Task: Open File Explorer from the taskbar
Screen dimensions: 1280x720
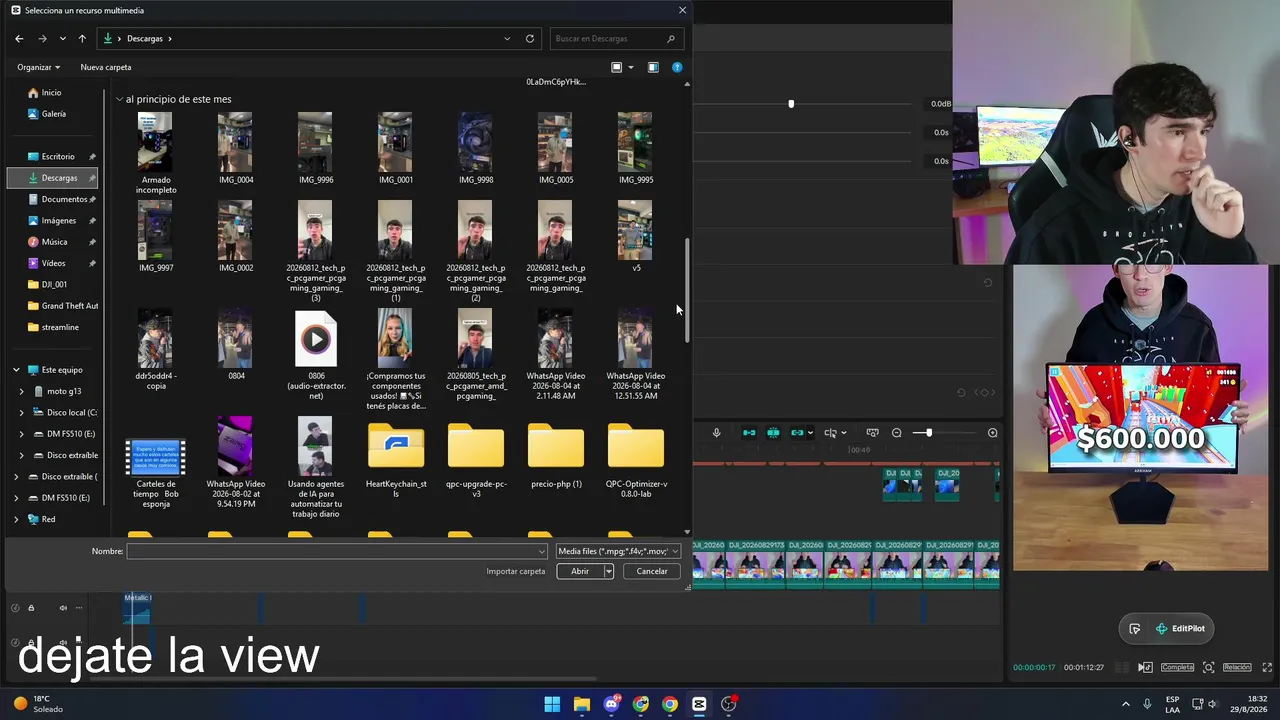Action: [581, 704]
